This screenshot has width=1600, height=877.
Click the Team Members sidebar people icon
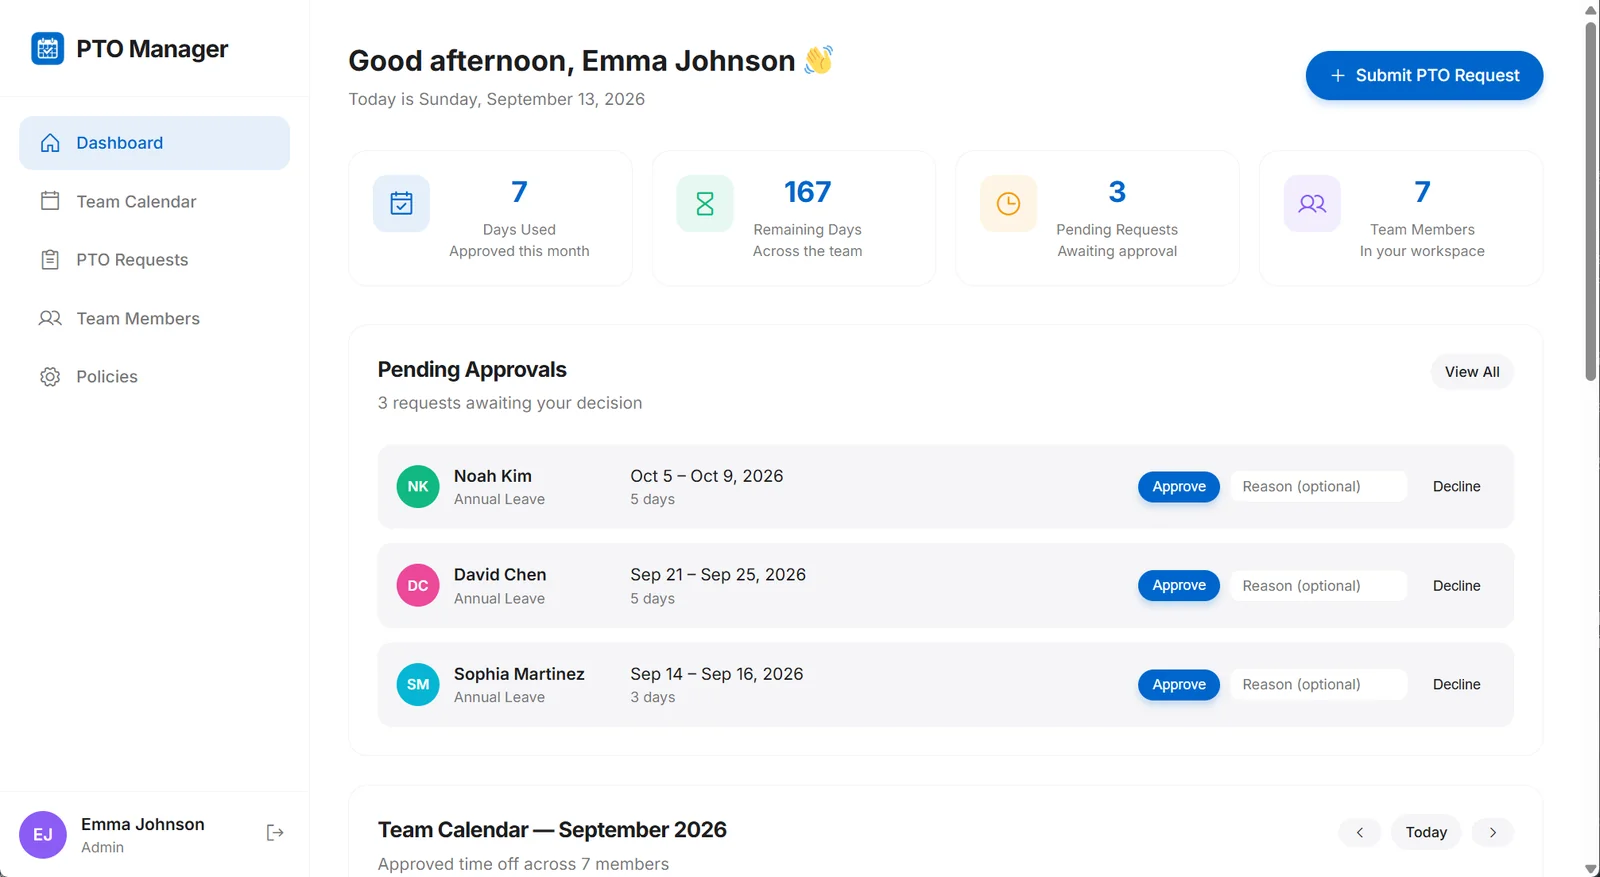pyautogui.click(x=50, y=318)
